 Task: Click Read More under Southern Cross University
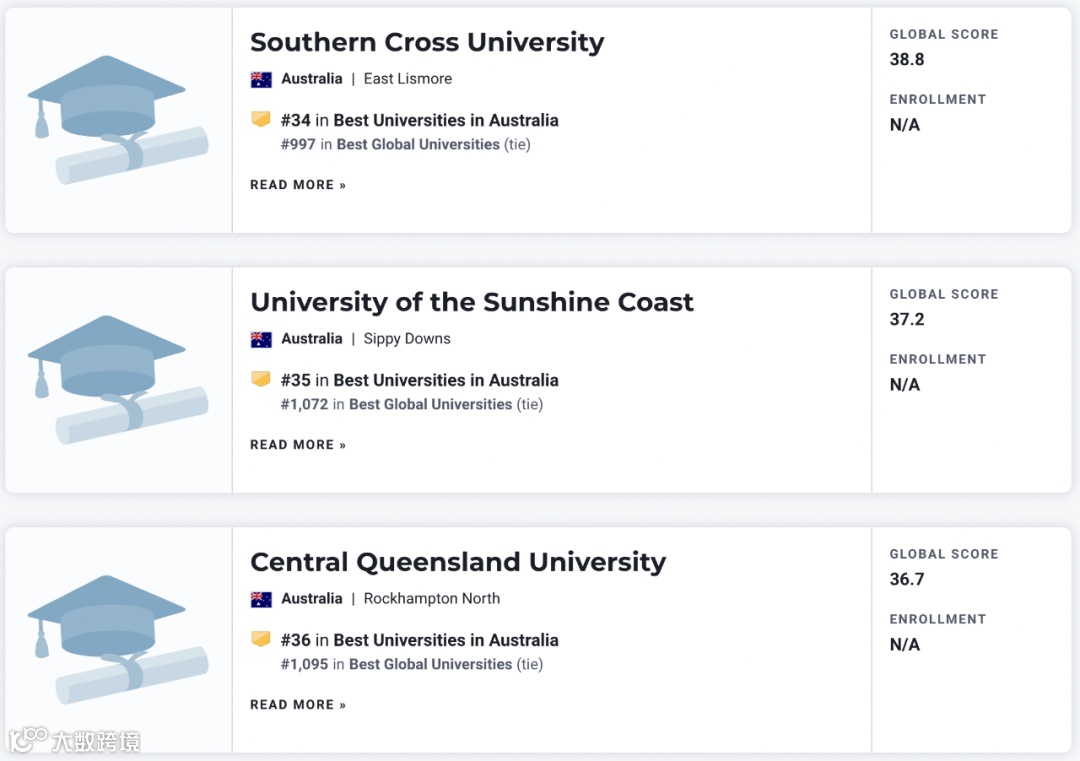pos(298,185)
